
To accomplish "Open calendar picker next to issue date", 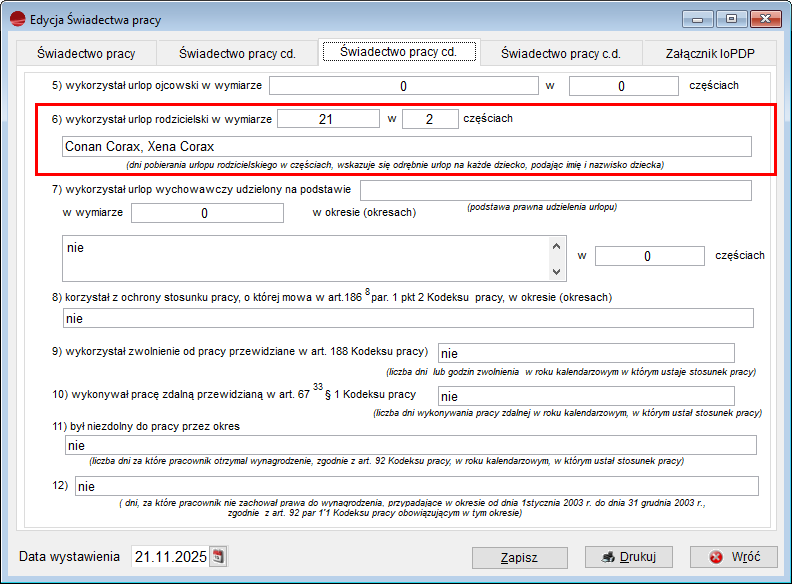I will 219,557.
